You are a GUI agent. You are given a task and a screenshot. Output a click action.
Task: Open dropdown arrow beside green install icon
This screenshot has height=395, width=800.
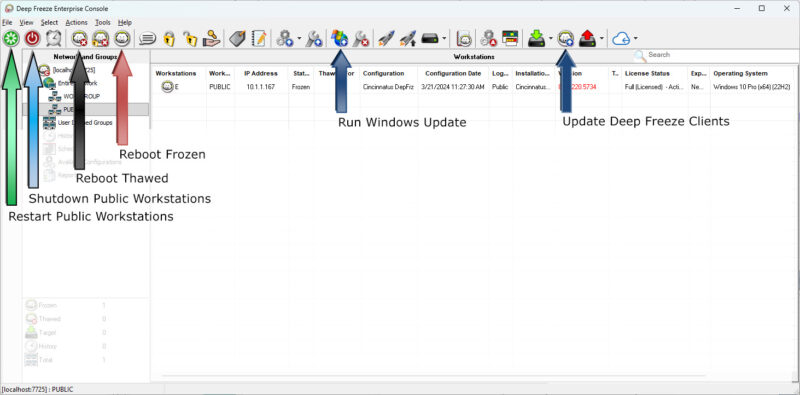[551, 38]
